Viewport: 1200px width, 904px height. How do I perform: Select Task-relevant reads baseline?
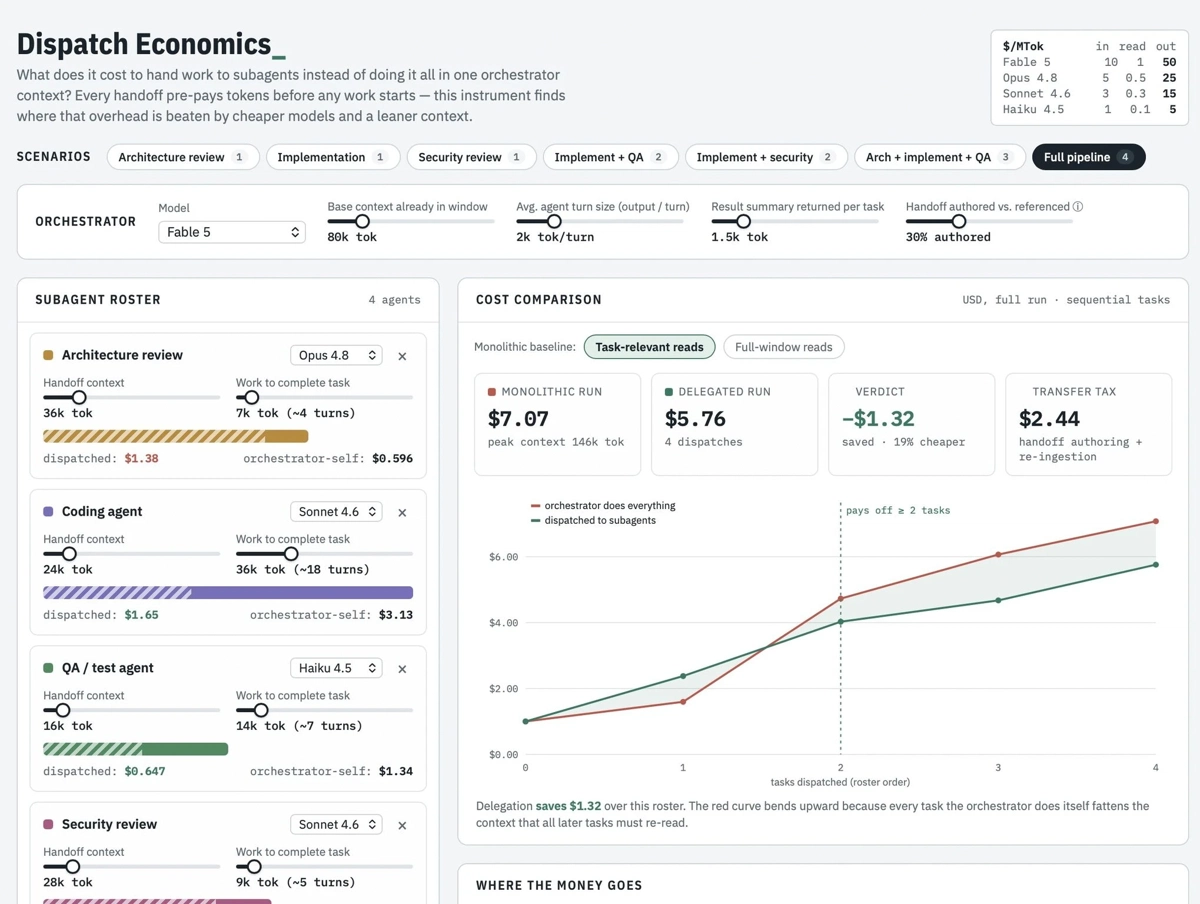pyautogui.click(x=649, y=347)
